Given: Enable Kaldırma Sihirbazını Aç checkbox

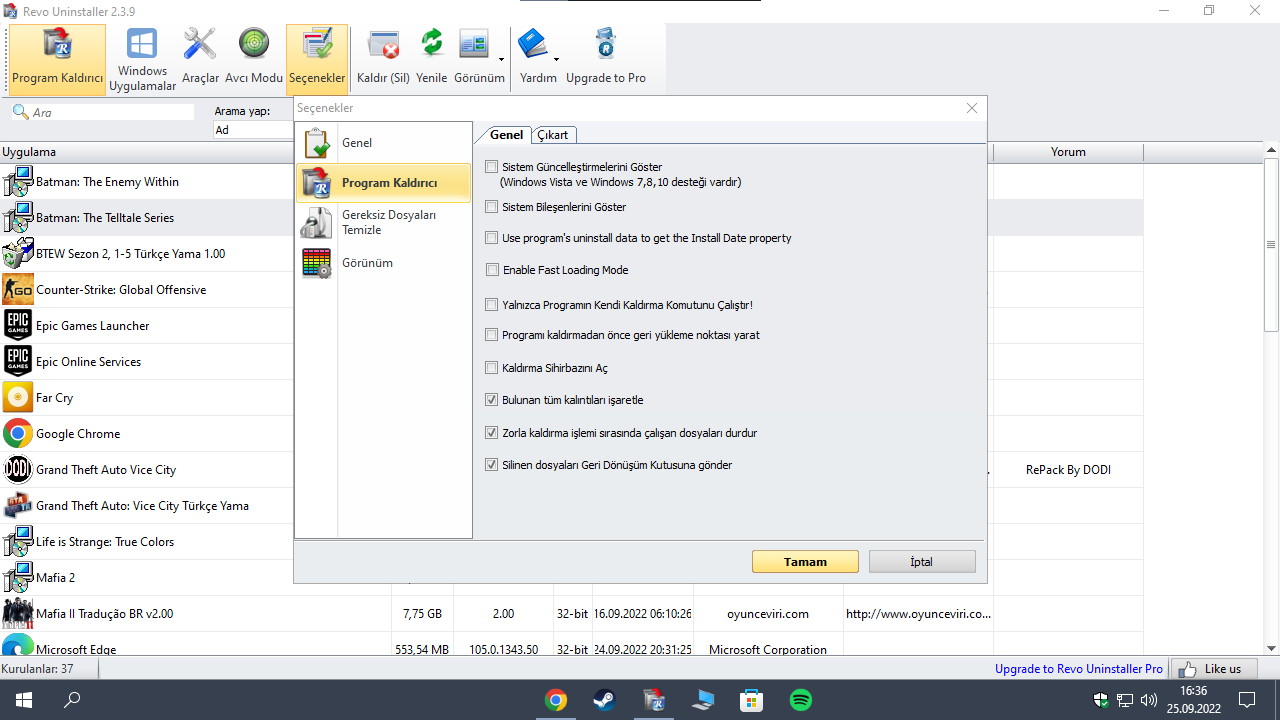Looking at the screenshot, I should point(491,368).
